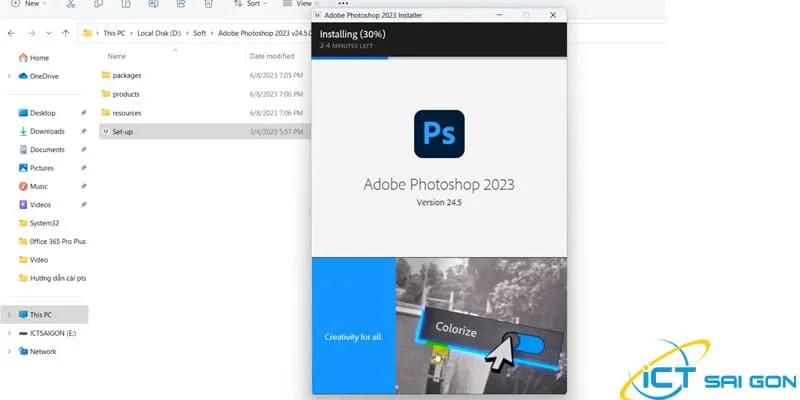This screenshot has height=400, width=800.
Task: Click the Forward navigation arrow
Action: click(31, 33)
